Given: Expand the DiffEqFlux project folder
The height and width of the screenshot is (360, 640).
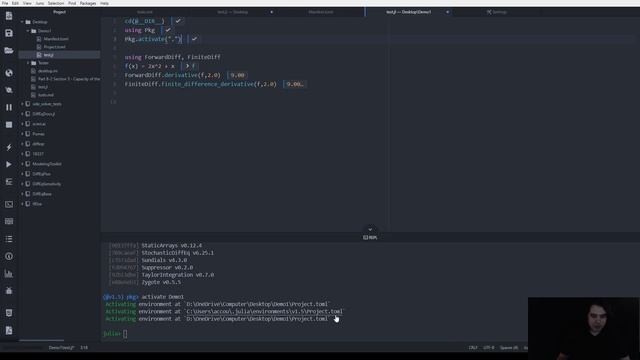Looking at the screenshot, I should pyautogui.click(x=22, y=174).
